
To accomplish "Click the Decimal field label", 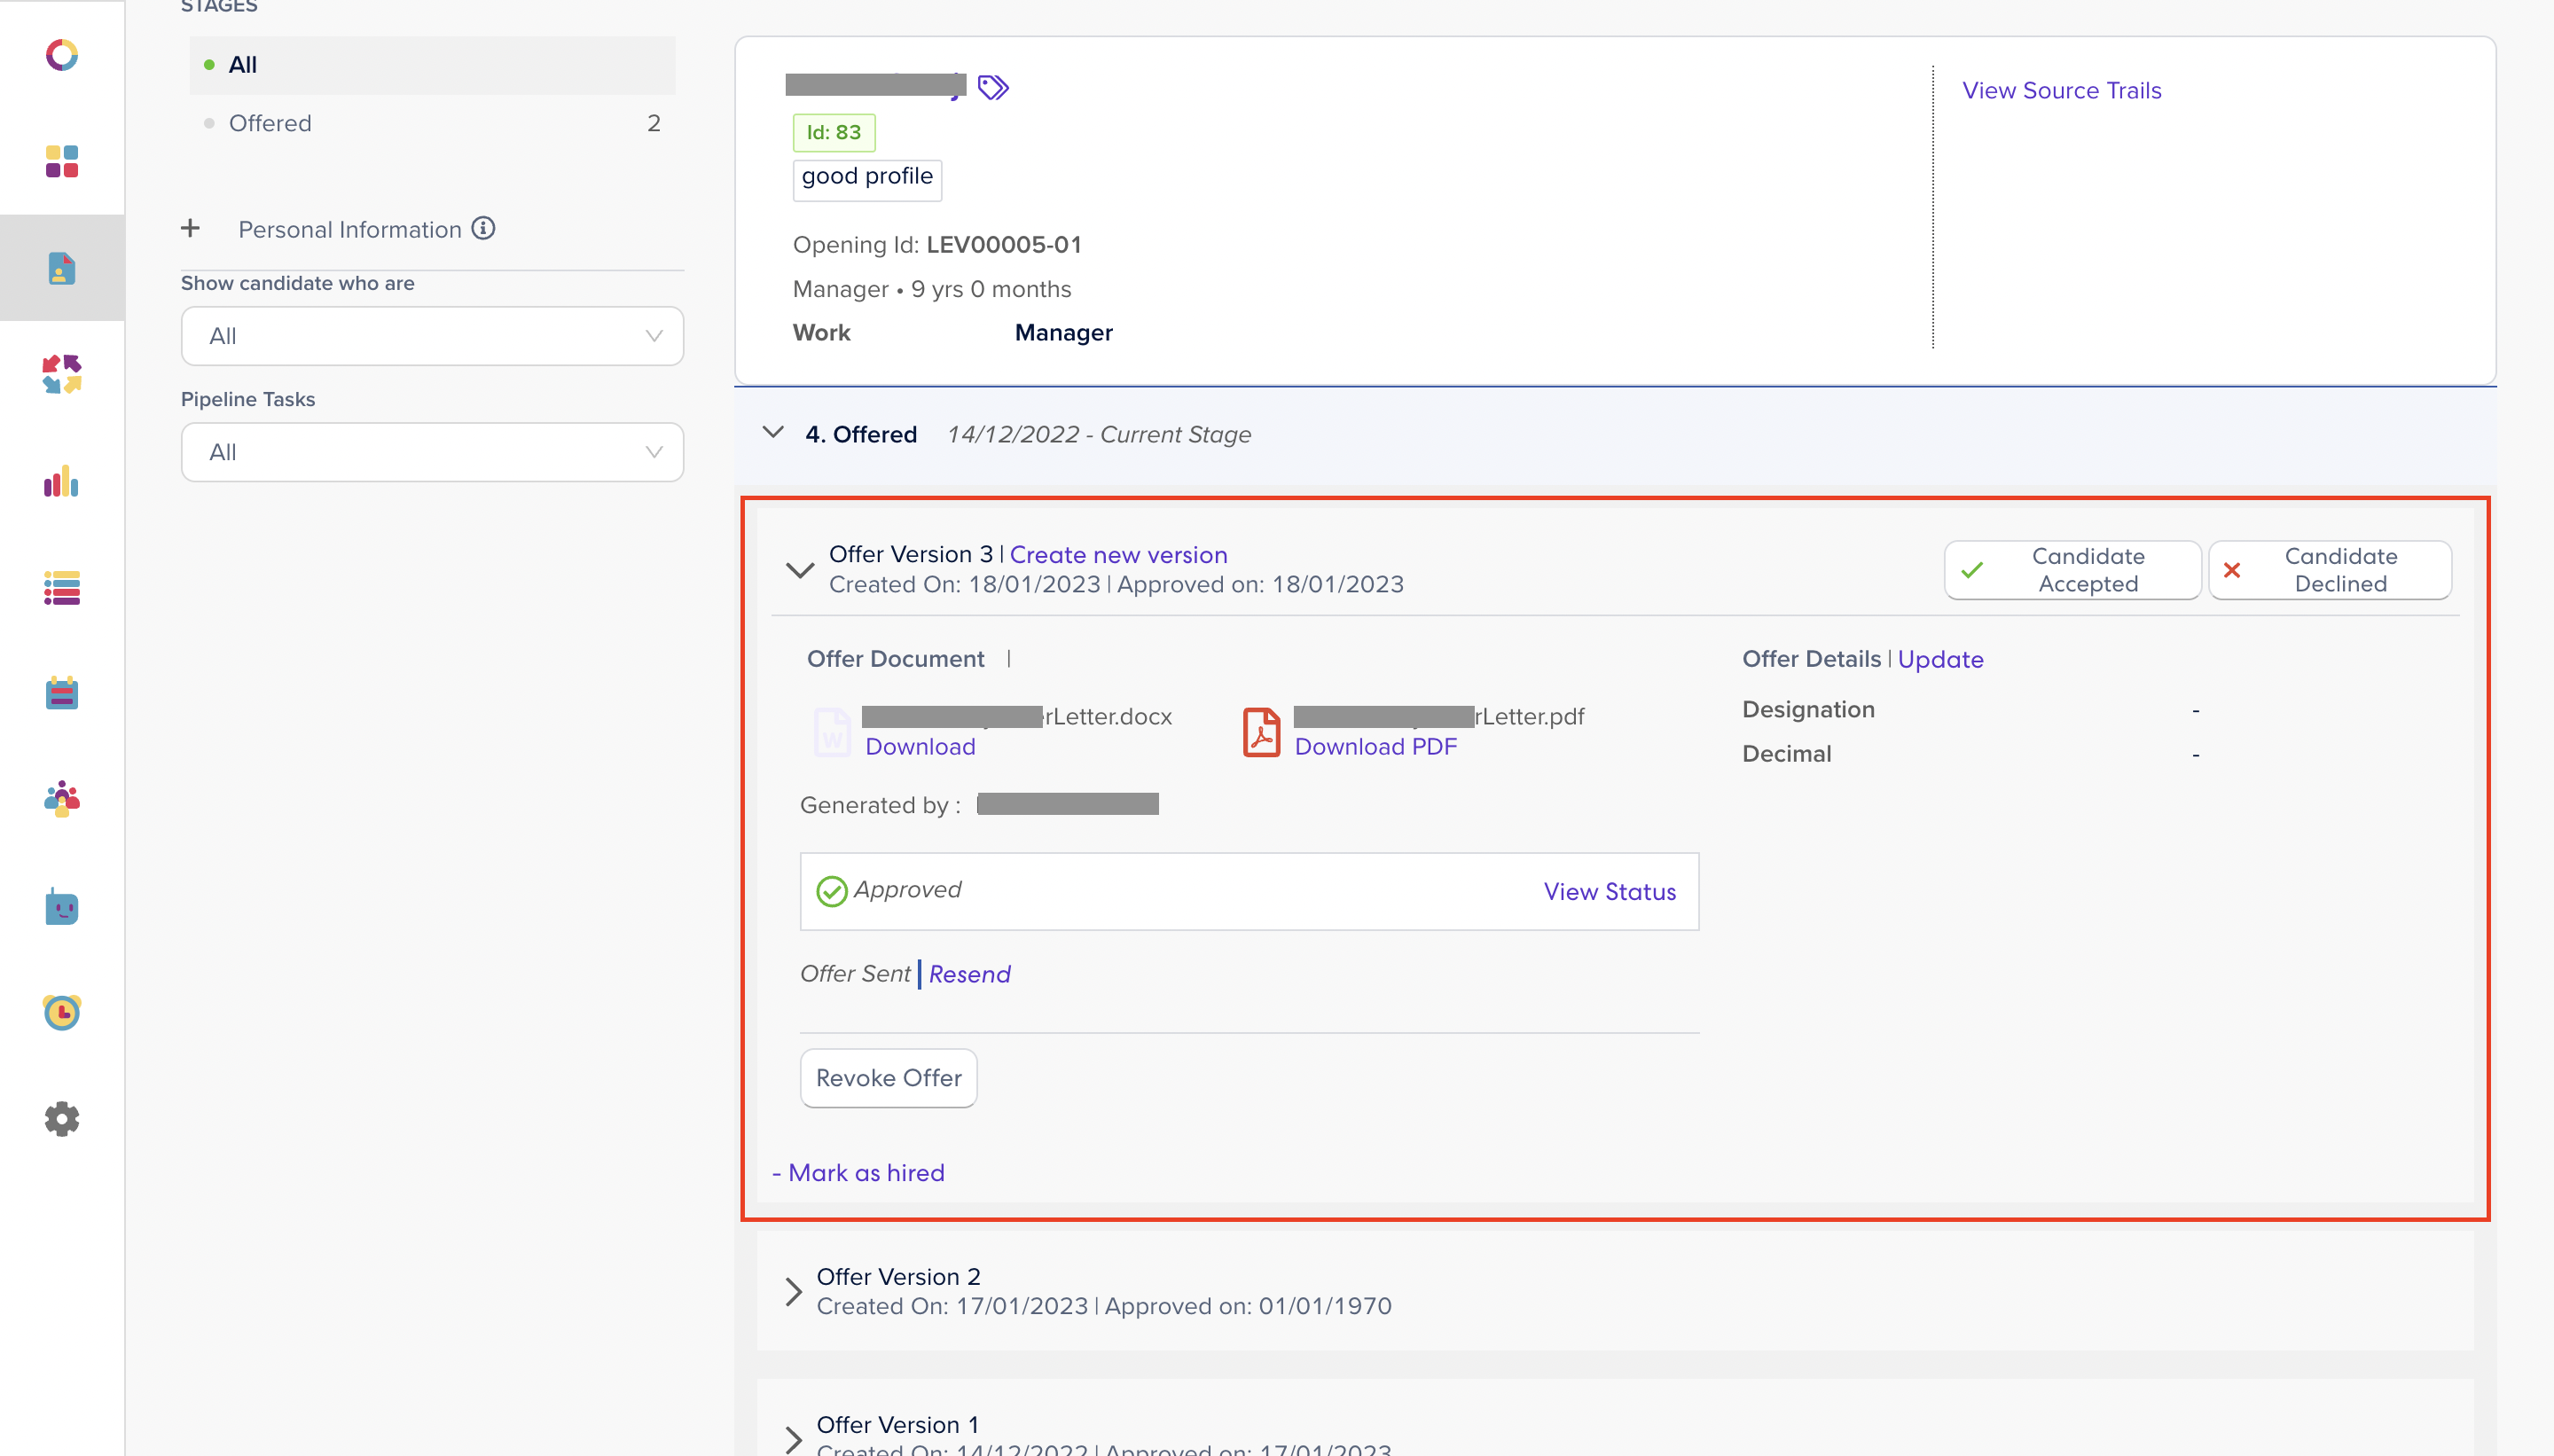I will point(1786,755).
